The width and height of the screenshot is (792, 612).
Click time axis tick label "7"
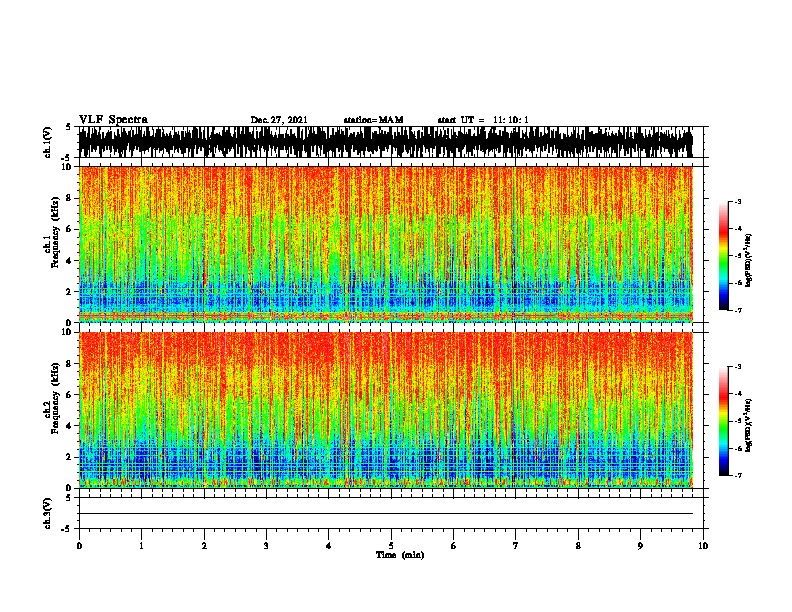click(516, 546)
